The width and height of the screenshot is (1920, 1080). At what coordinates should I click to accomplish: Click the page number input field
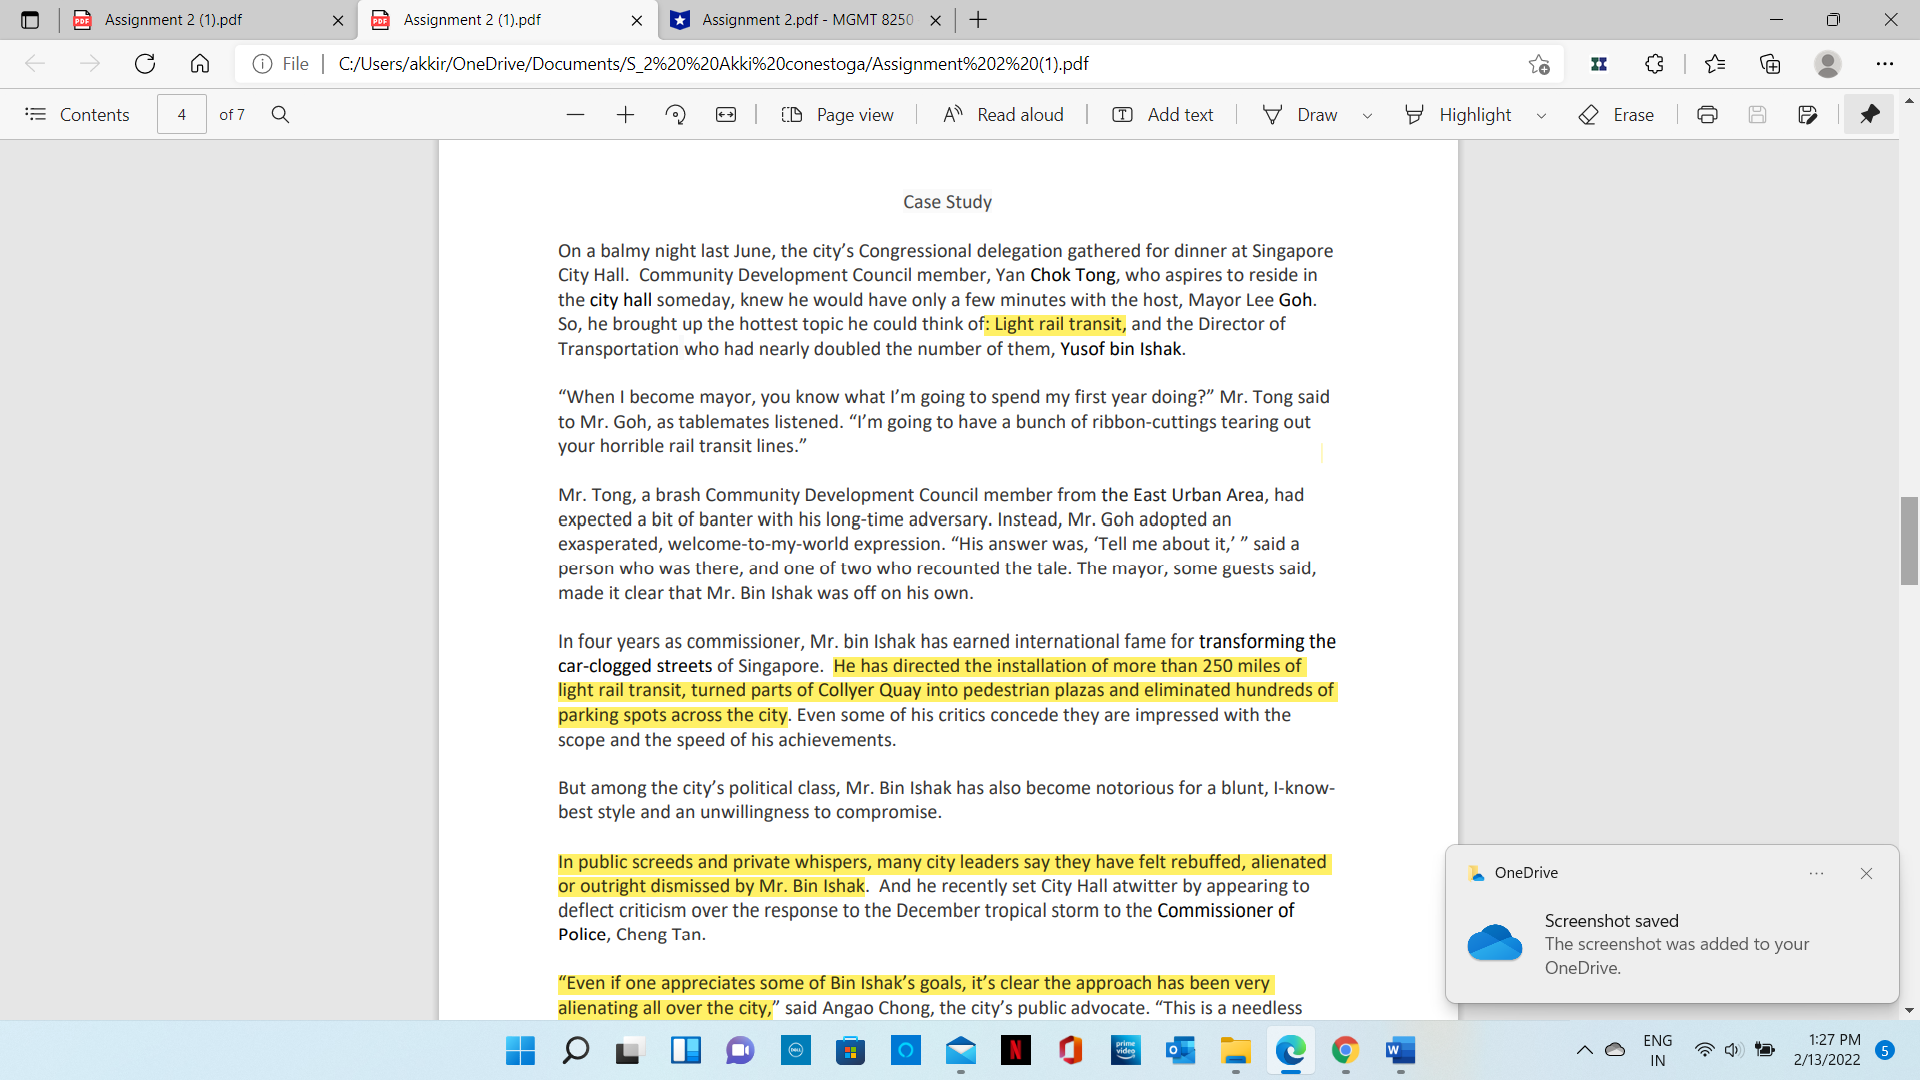pyautogui.click(x=182, y=114)
